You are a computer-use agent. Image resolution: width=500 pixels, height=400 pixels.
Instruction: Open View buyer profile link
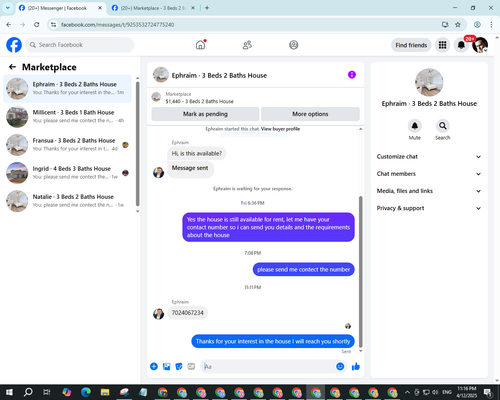(x=280, y=129)
